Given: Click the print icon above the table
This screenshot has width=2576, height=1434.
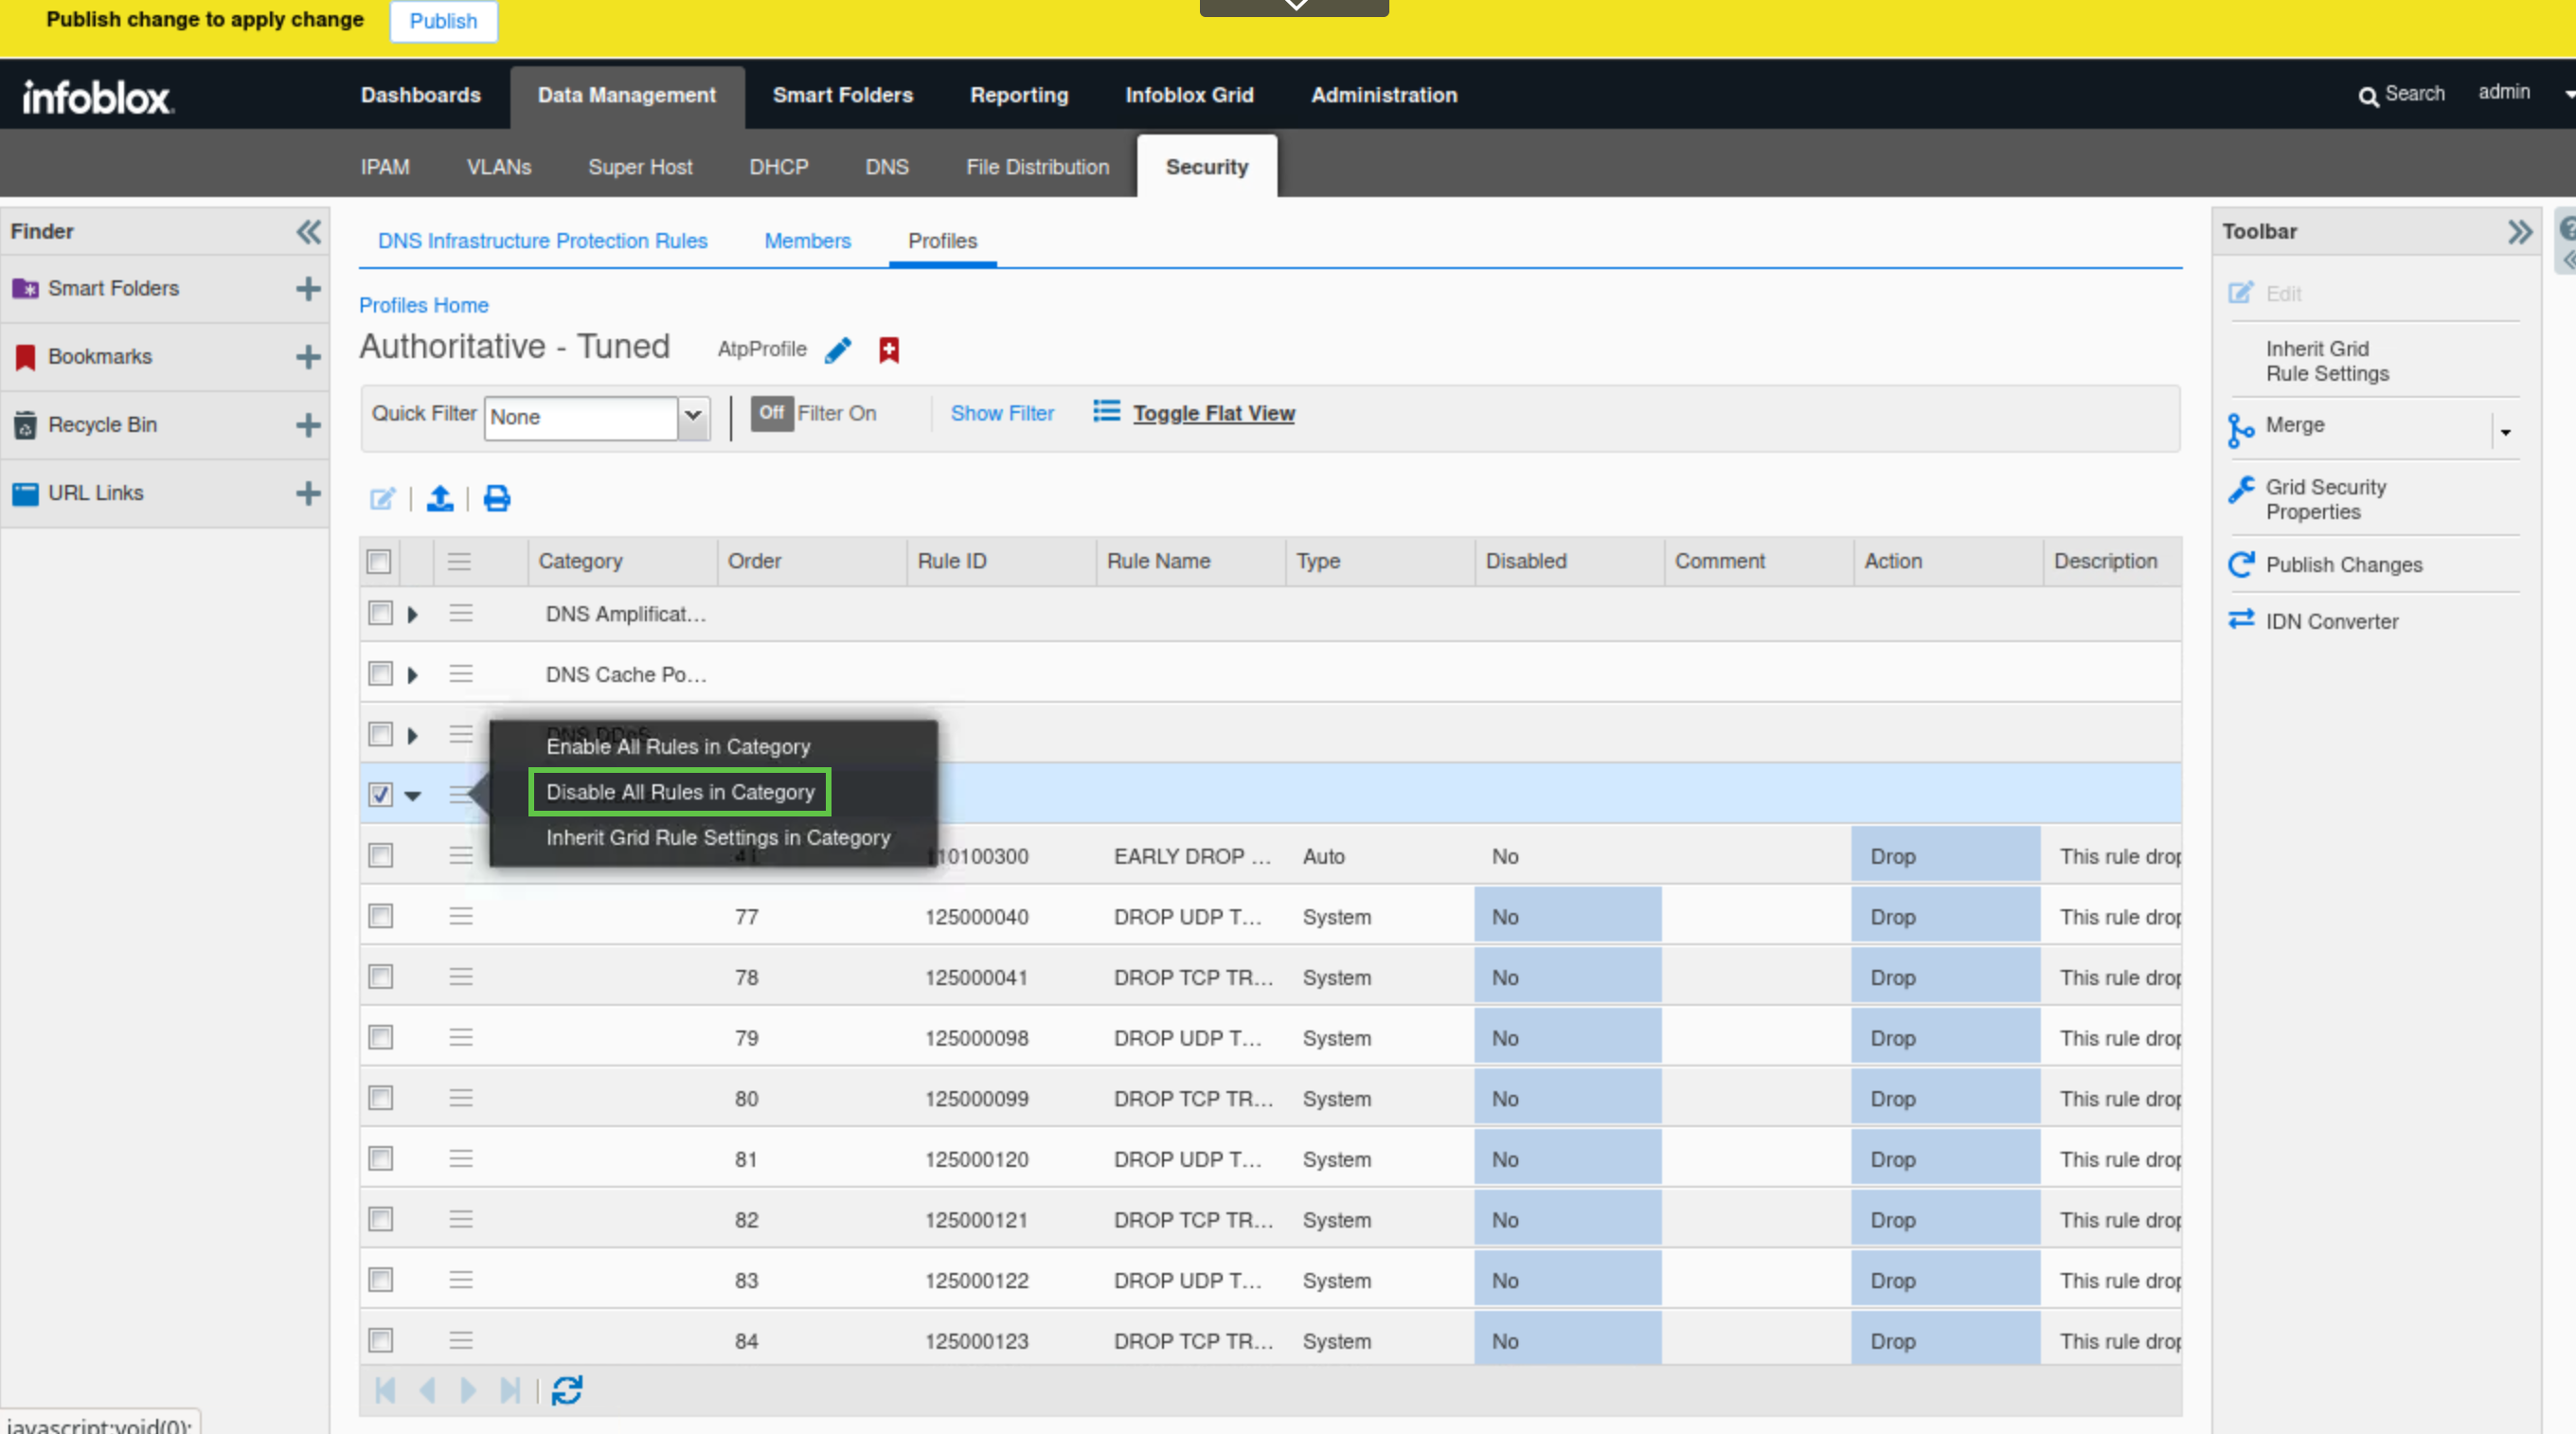Looking at the screenshot, I should (497, 498).
